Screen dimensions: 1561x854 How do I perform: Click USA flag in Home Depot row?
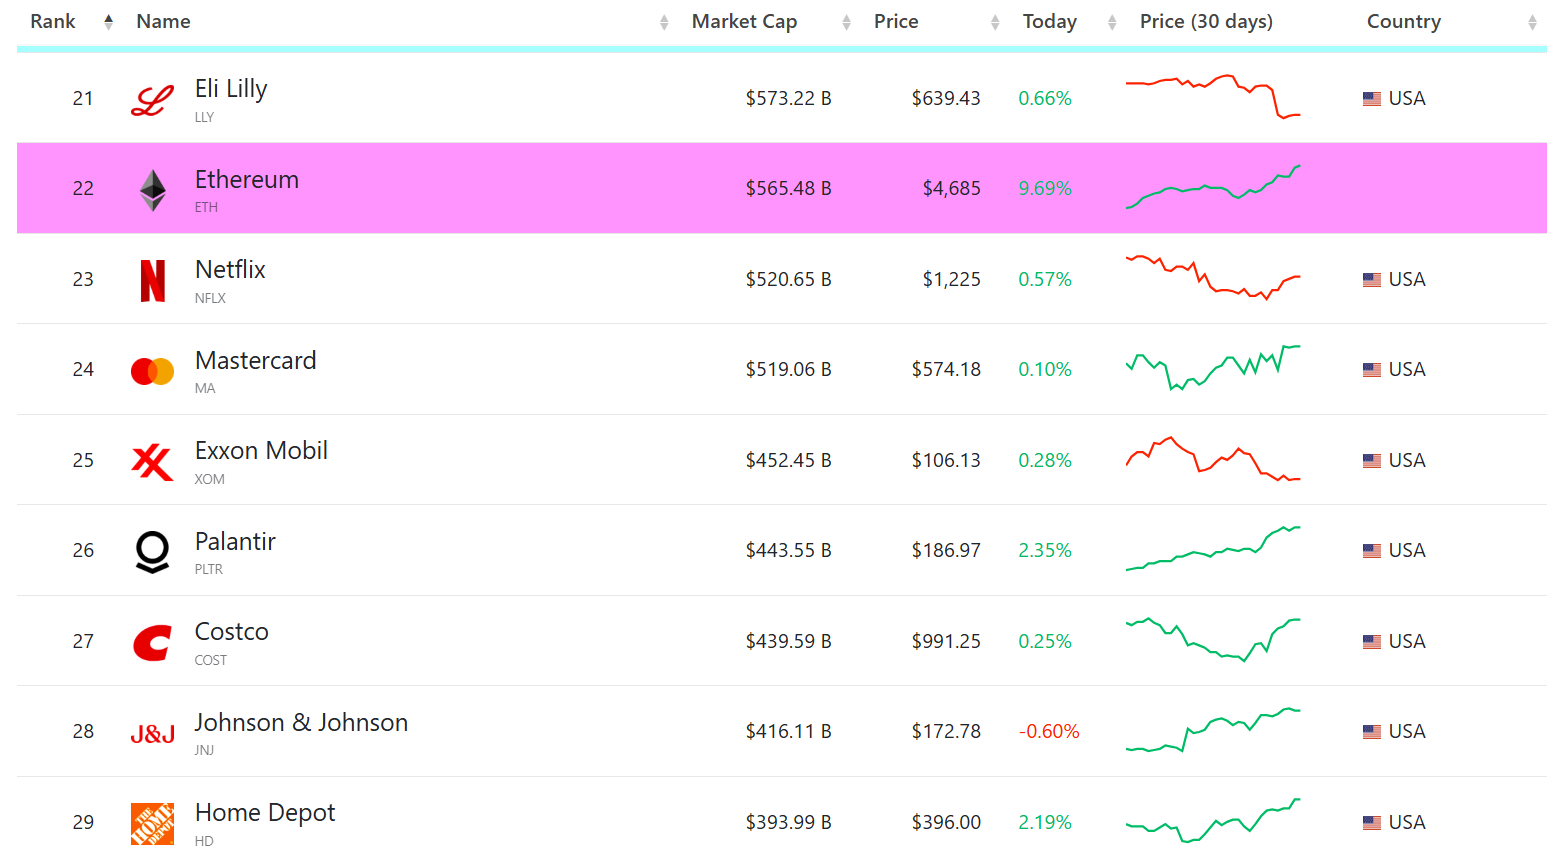point(1372,823)
